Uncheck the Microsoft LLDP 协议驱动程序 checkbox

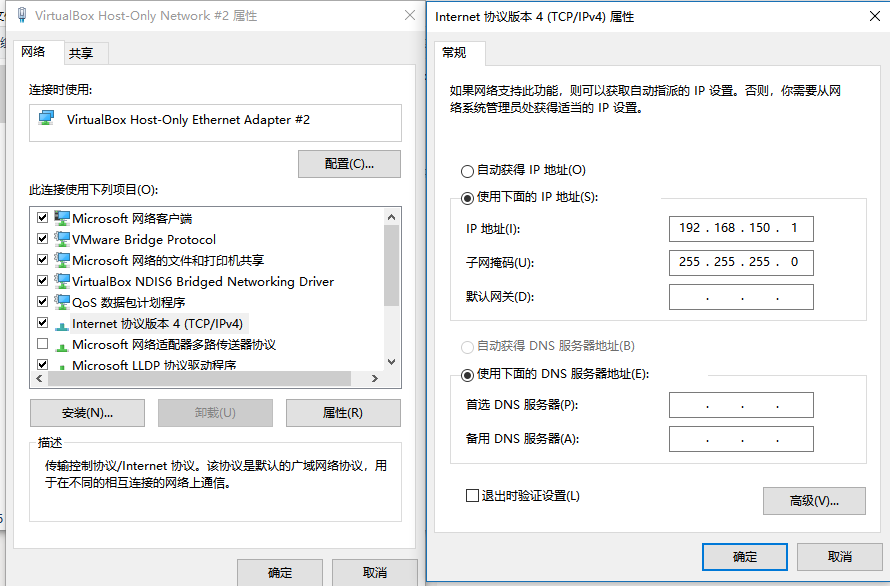(x=42, y=365)
